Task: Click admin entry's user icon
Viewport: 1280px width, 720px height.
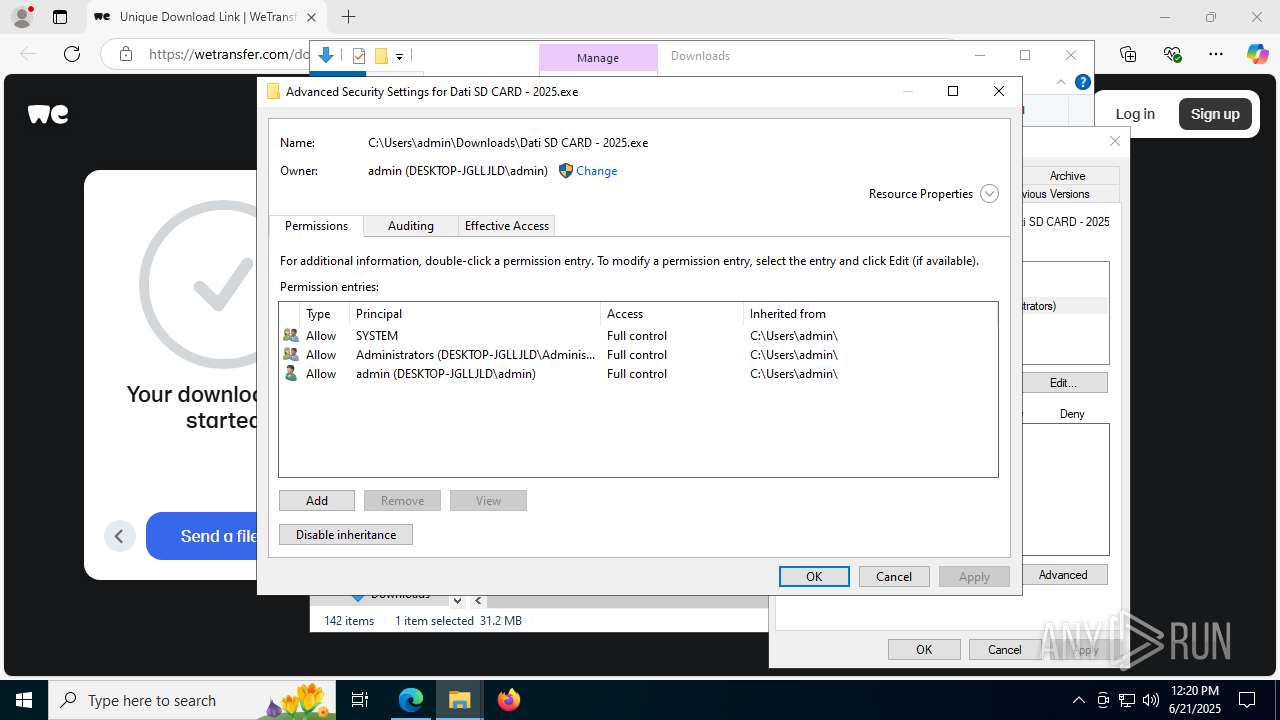Action: coord(291,374)
